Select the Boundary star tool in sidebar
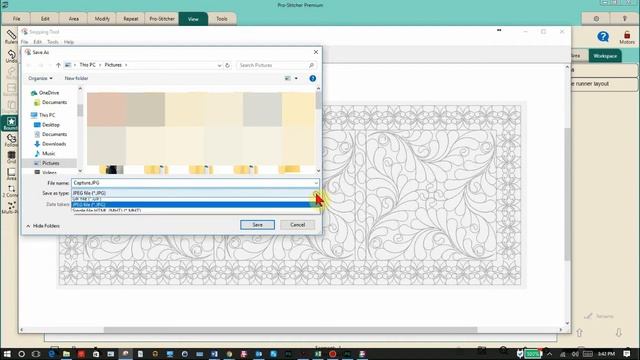The width and height of the screenshot is (640, 360). pos(11,123)
